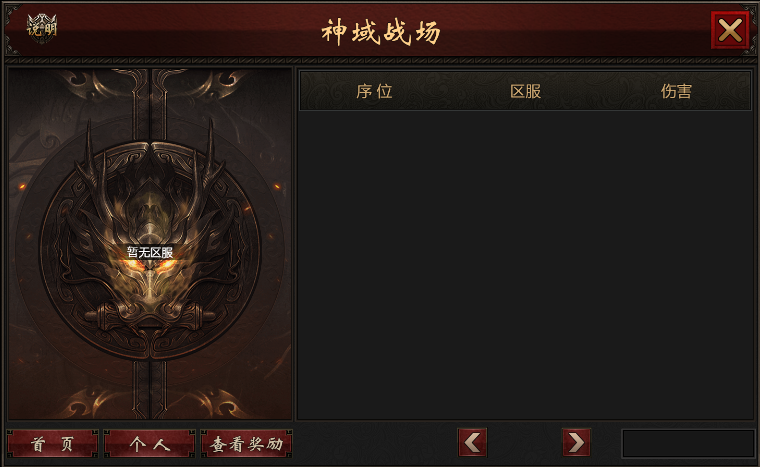Click the dragon's glowing orange eyes
The image size is (760, 467).
[149, 266]
